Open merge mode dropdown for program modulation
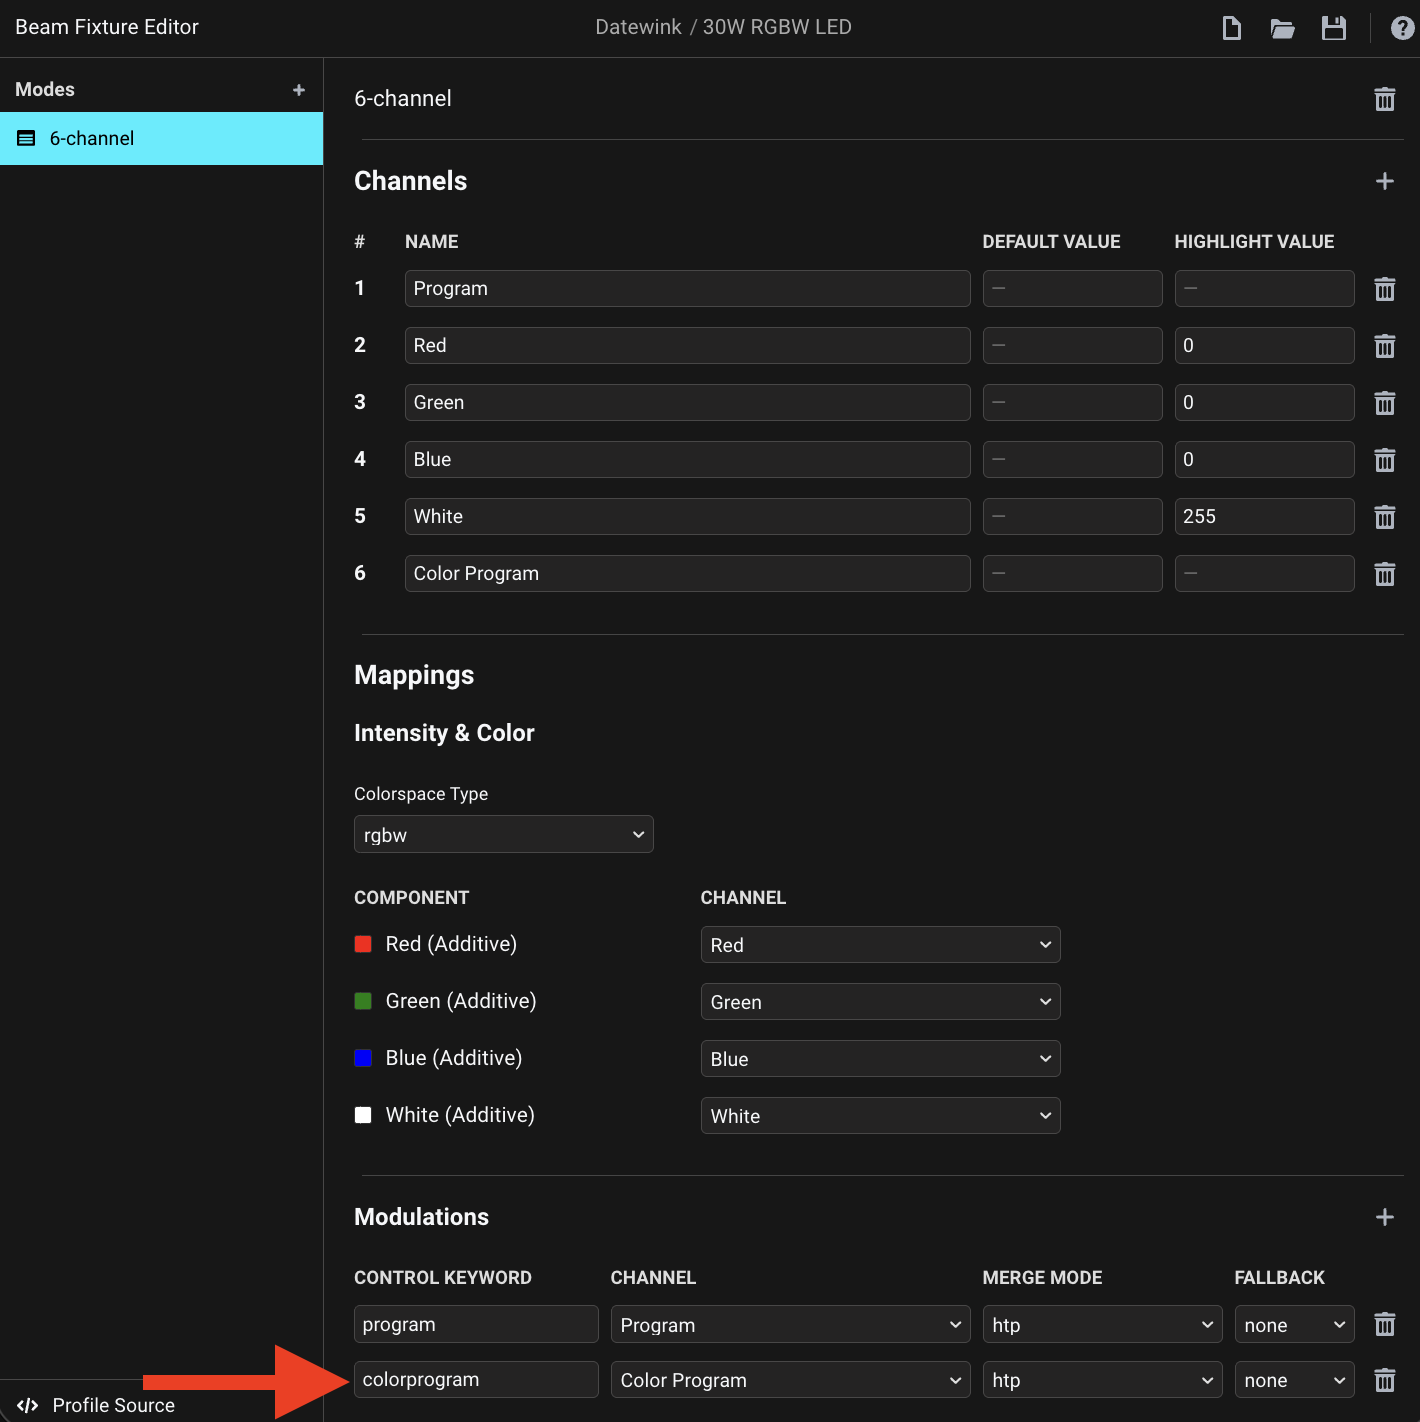This screenshot has height=1422, width=1420. click(1101, 1325)
